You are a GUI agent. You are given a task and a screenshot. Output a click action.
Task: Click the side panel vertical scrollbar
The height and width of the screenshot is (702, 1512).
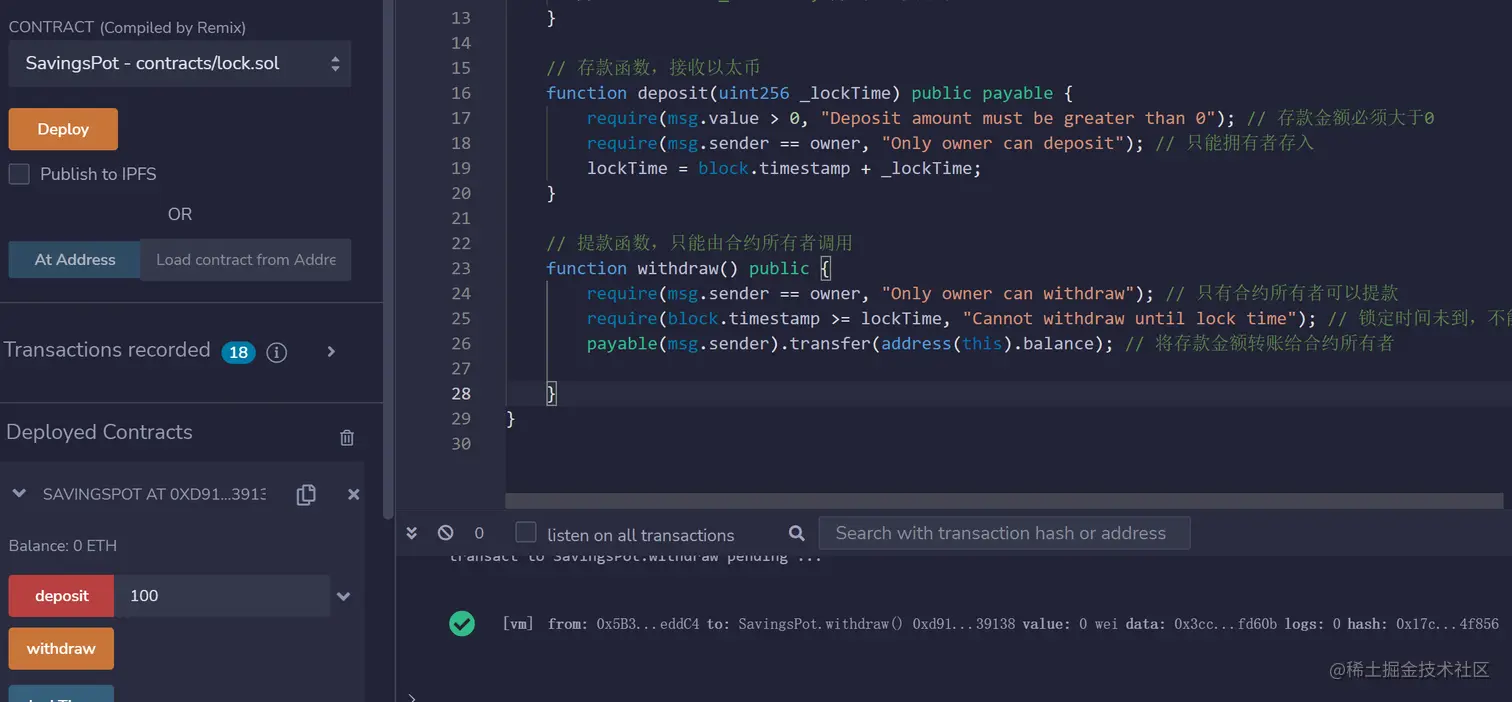(x=389, y=260)
